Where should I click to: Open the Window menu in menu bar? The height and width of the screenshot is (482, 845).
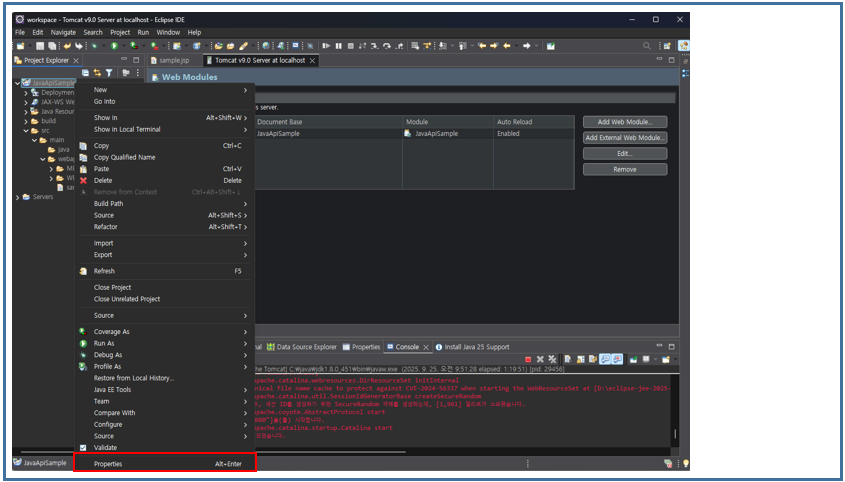pyautogui.click(x=168, y=32)
